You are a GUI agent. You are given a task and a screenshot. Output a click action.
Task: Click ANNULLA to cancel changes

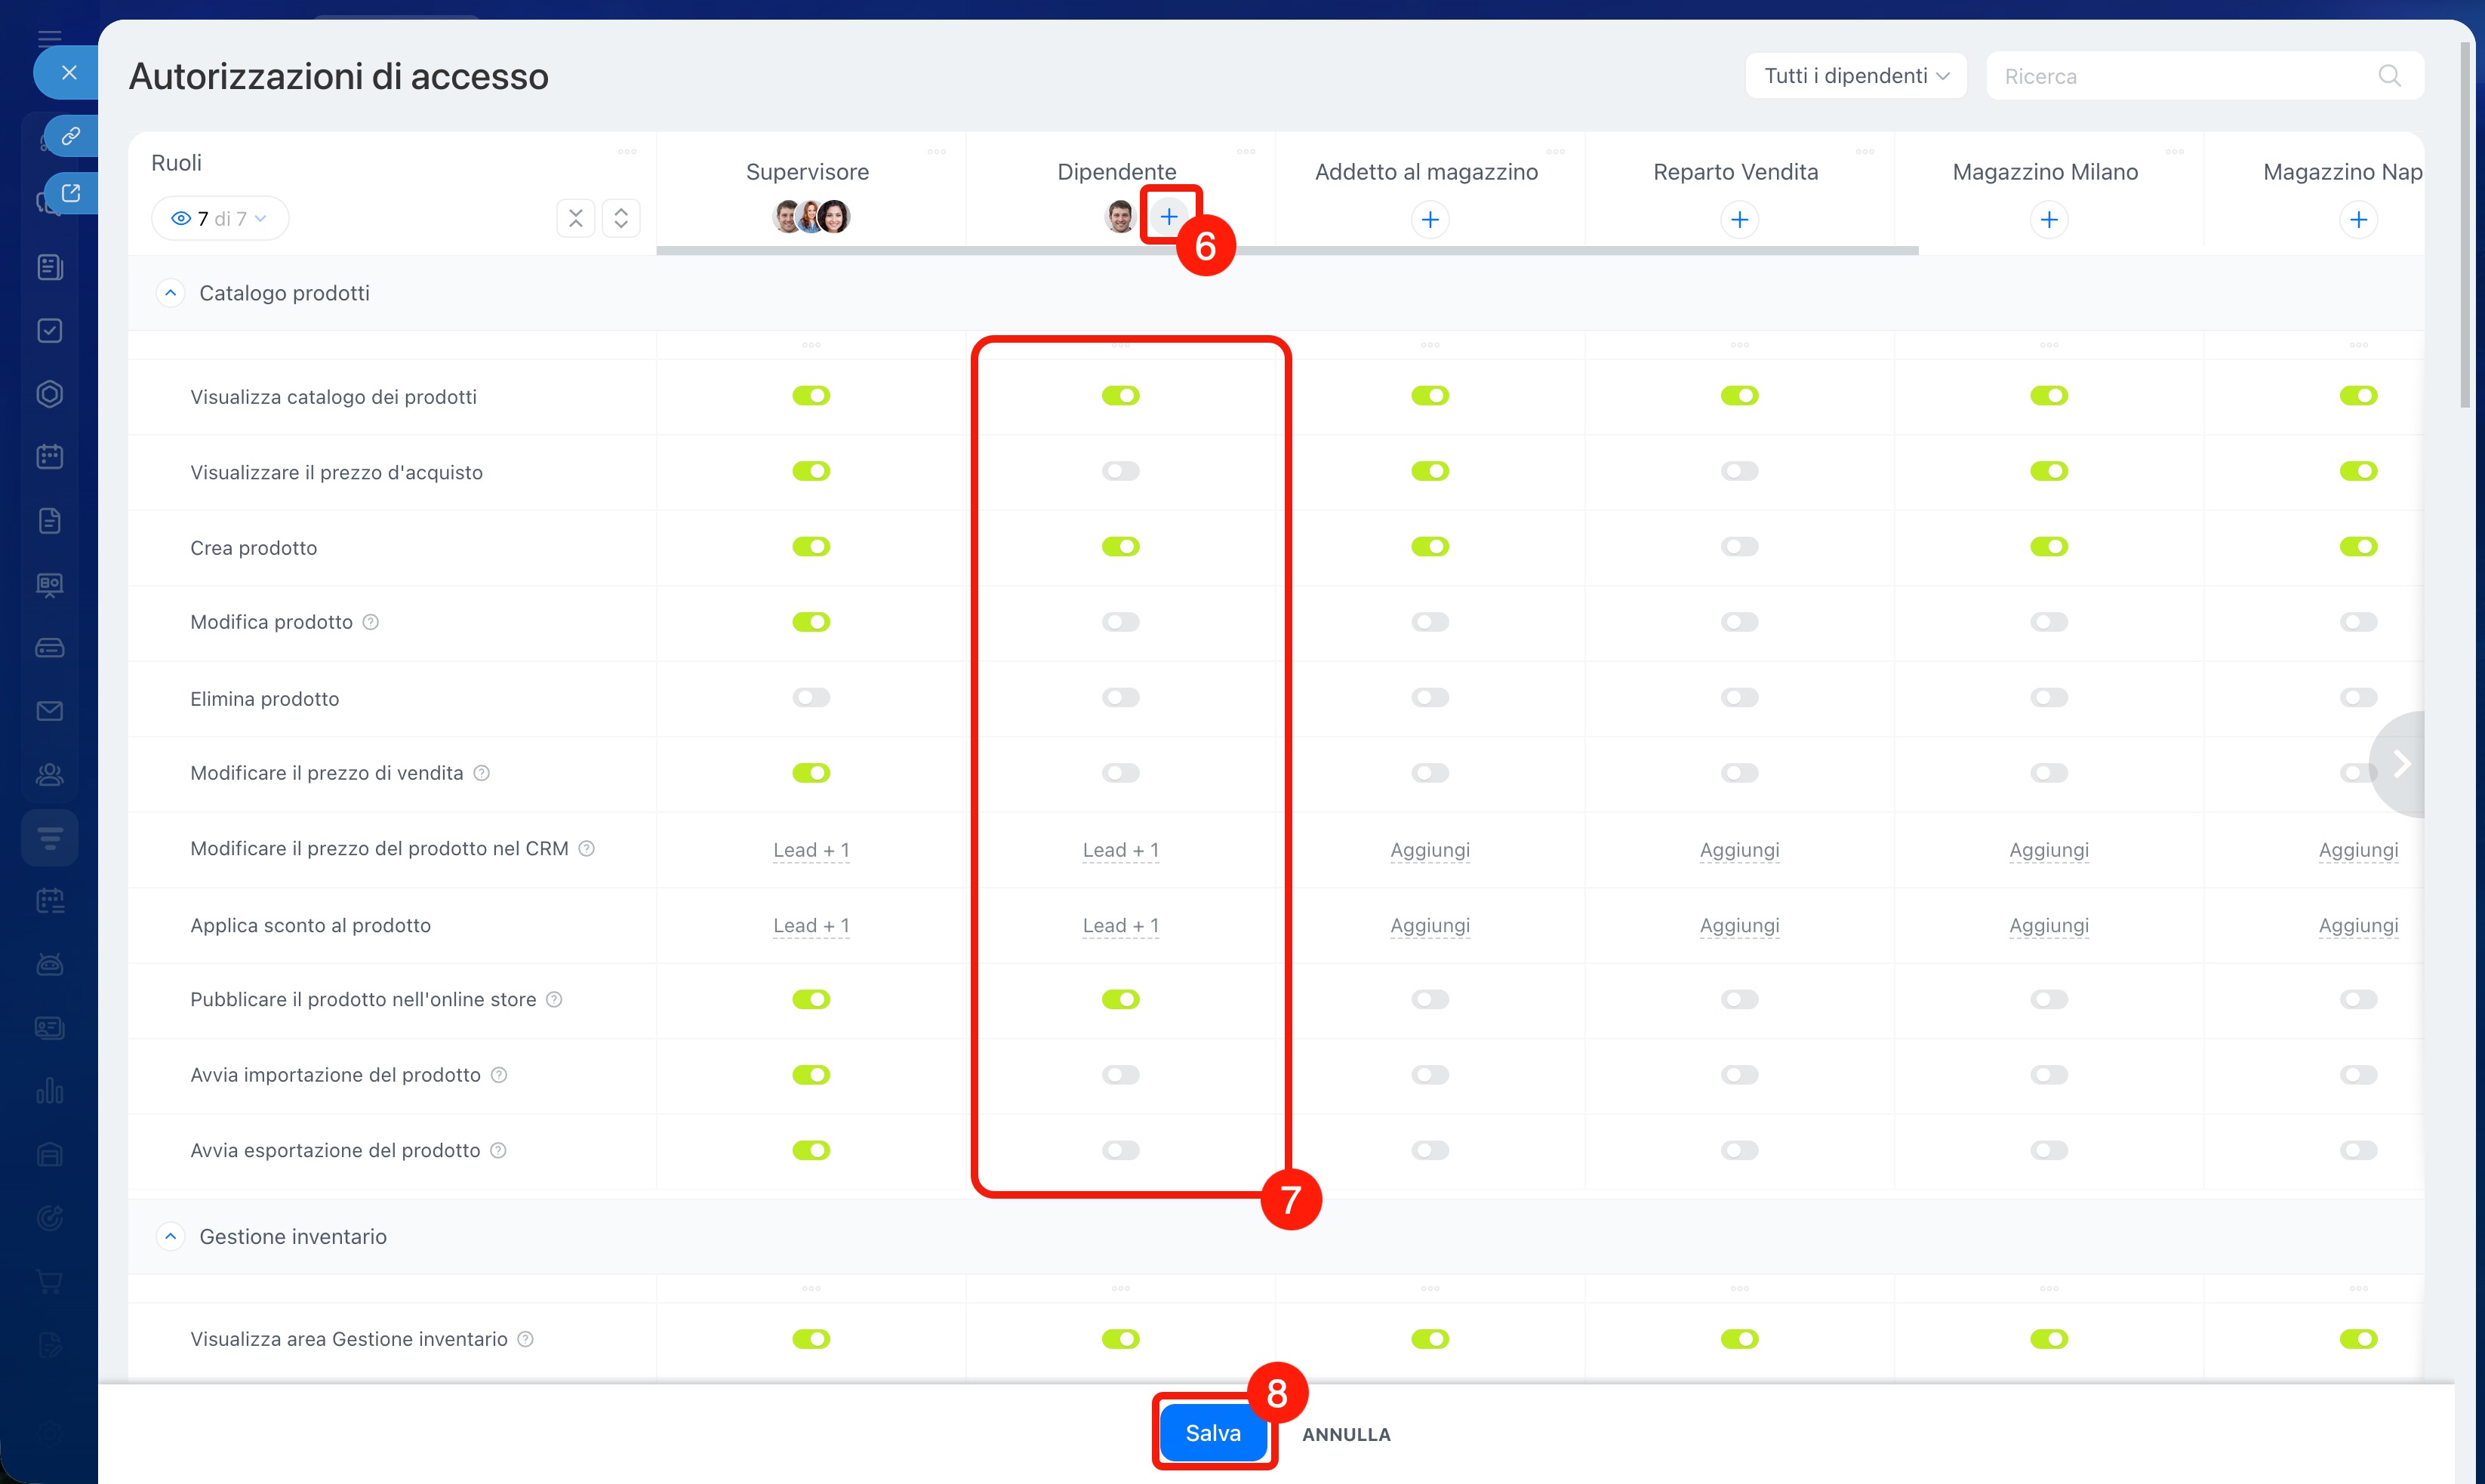1345,1434
